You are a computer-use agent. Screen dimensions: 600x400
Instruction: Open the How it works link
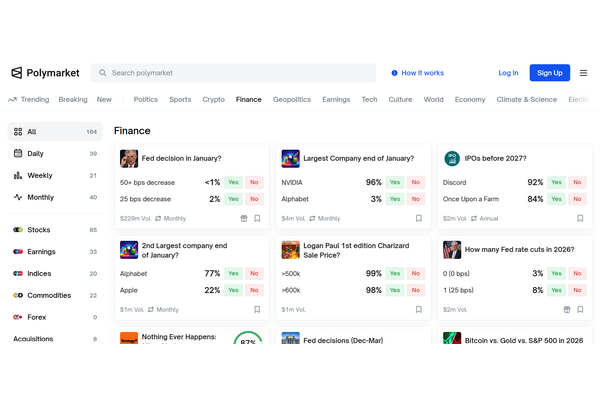point(417,73)
